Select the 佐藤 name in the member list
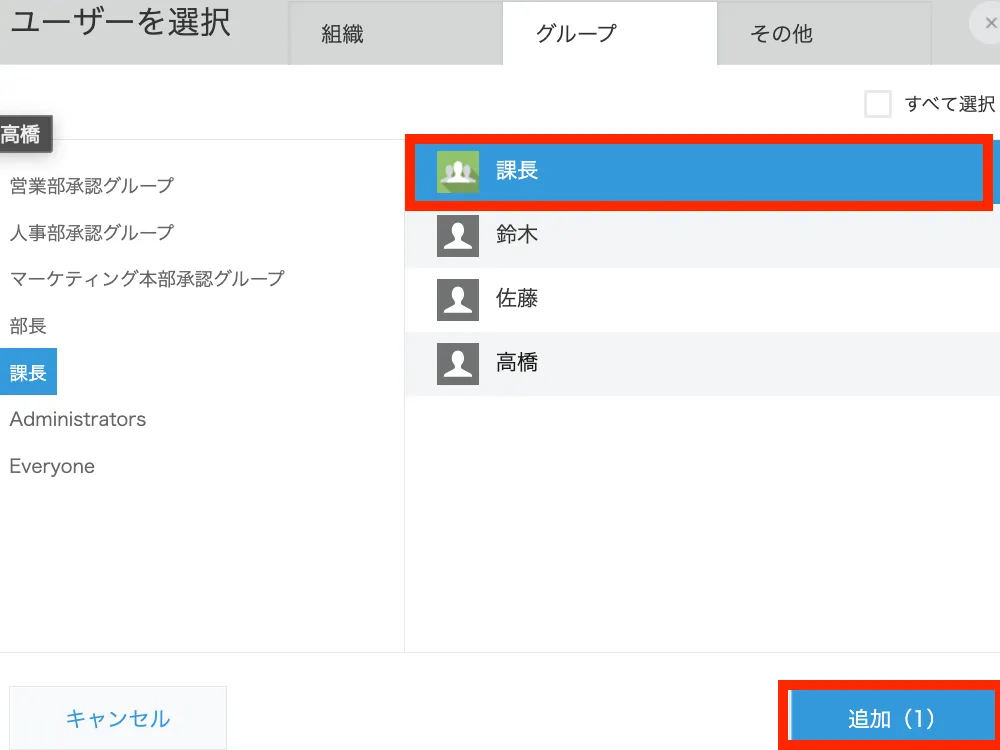The height and width of the screenshot is (750, 1000). point(517,300)
